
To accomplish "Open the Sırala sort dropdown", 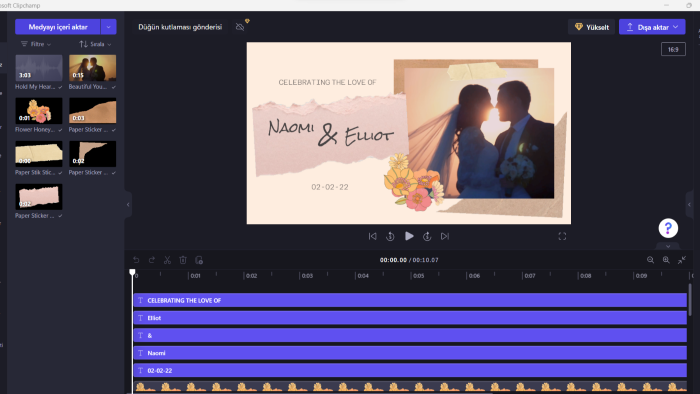I will coord(95,44).
